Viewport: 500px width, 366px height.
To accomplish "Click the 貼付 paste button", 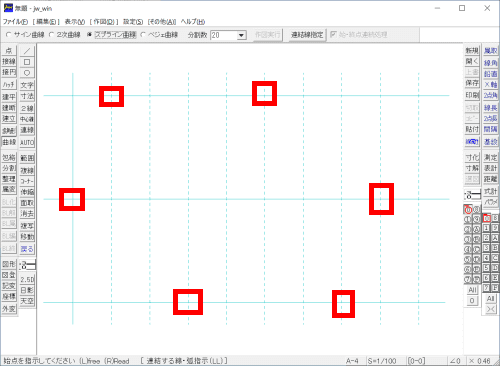I will point(472,129).
